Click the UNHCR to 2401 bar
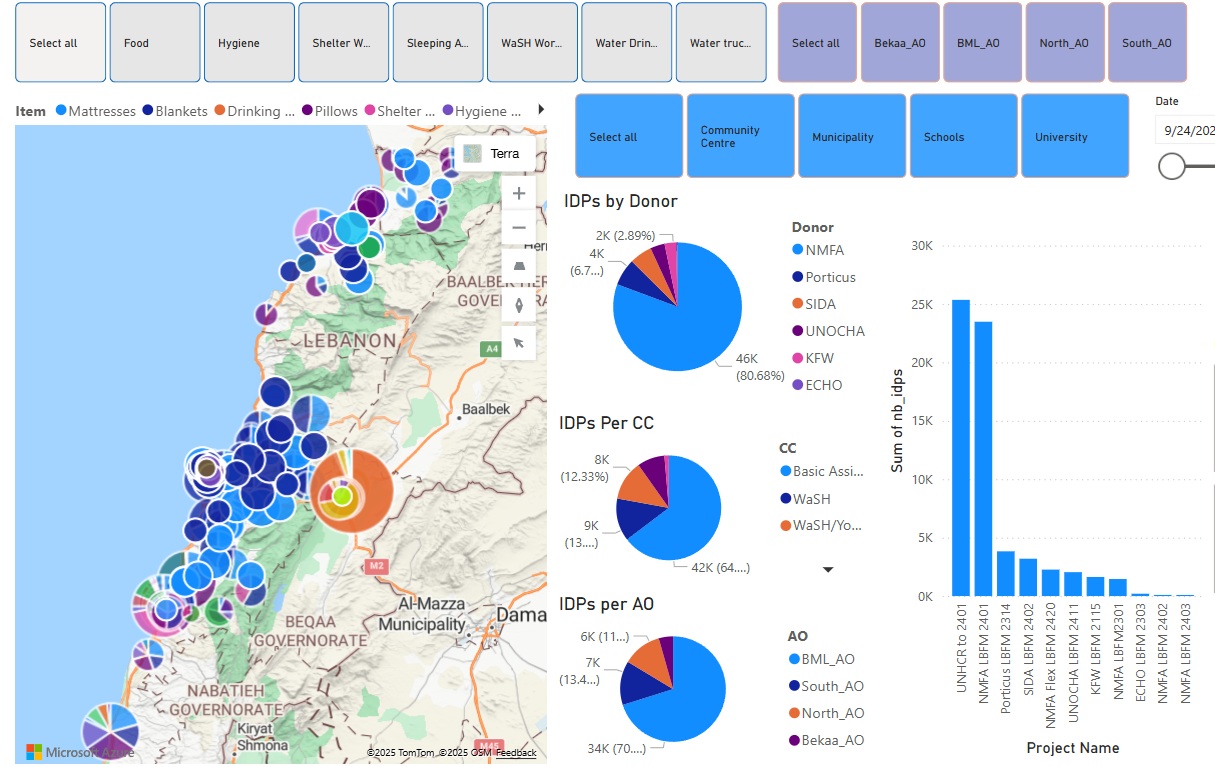Screen dimensions: 1215x767 (x=961, y=447)
